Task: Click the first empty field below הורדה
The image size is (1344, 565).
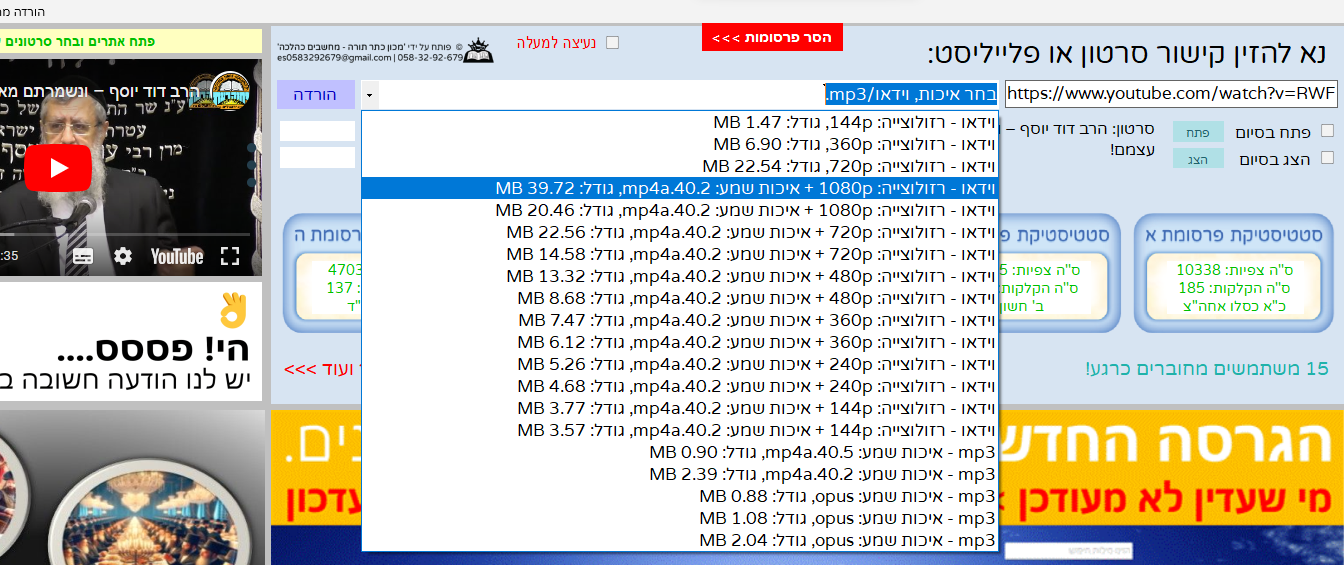Action: click(317, 132)
